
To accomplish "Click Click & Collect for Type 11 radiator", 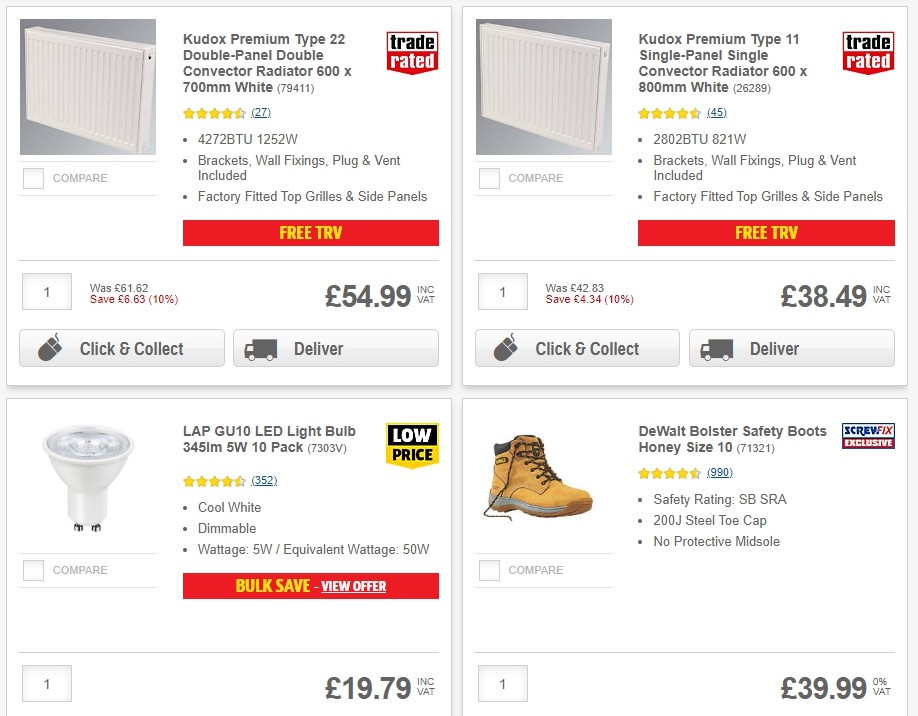I will pyautogui.click(x=577, y=348).
